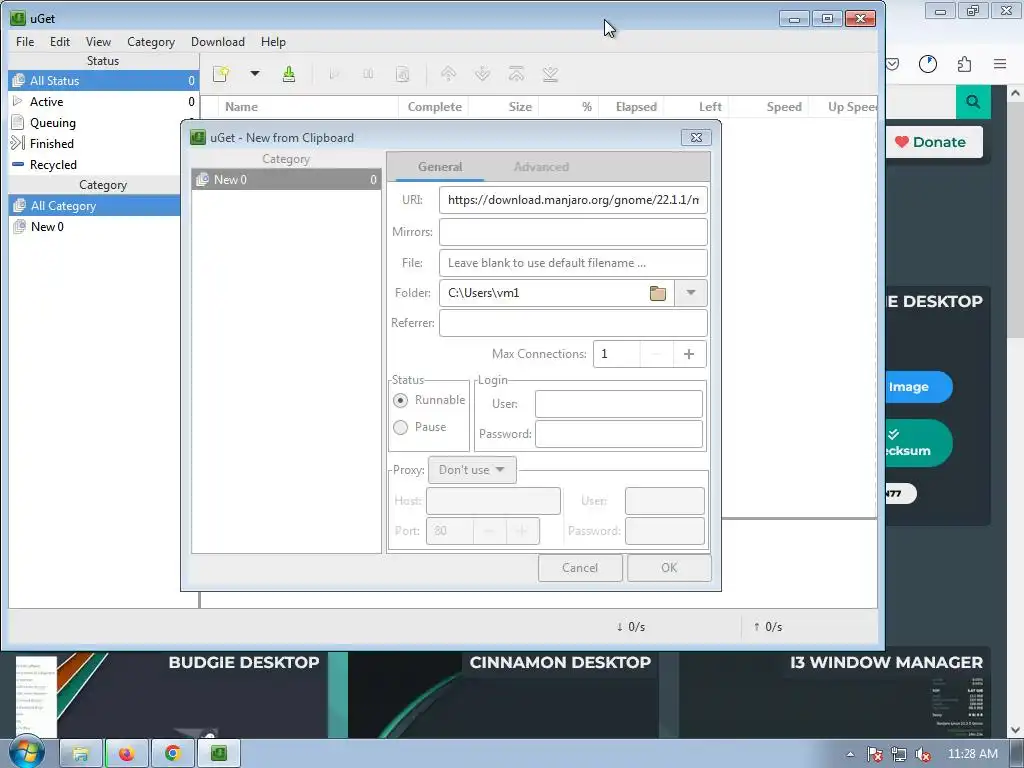Viewport: 1024px width, 768px height.
Task: Switch to the Advanced tab
Action: 541,167
